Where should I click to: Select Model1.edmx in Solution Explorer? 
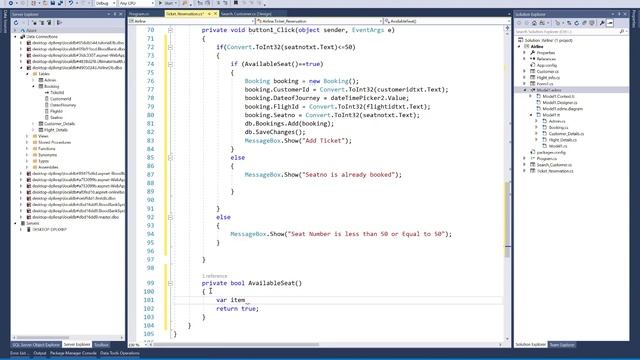(549, 90)
